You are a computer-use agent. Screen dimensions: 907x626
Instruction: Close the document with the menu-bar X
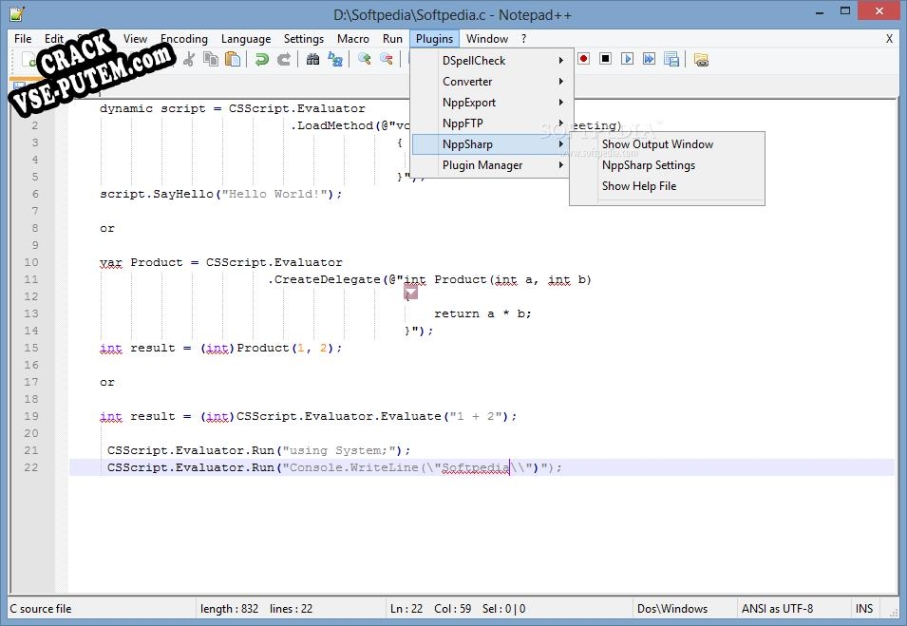pyautogui.click(x=889, y=39)
